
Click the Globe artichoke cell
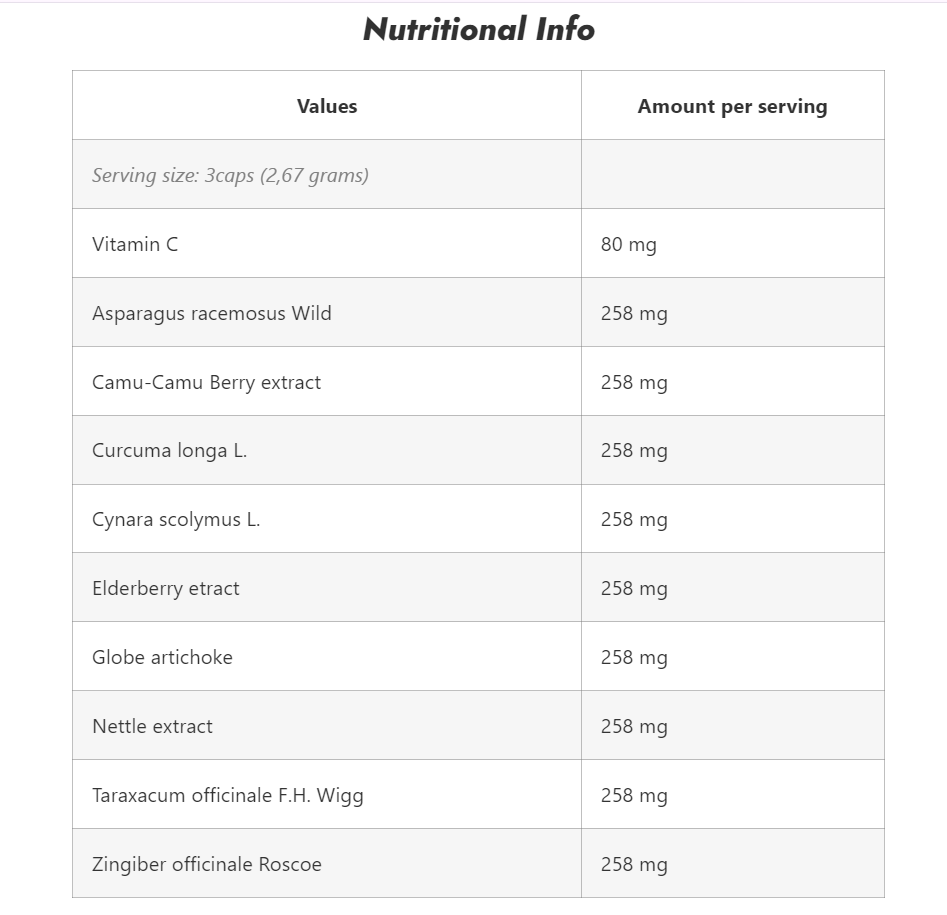[x=162, y=657]
